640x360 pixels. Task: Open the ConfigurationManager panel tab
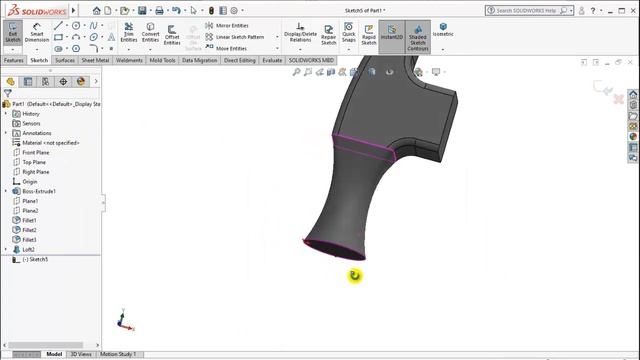(x=45, y=82)
